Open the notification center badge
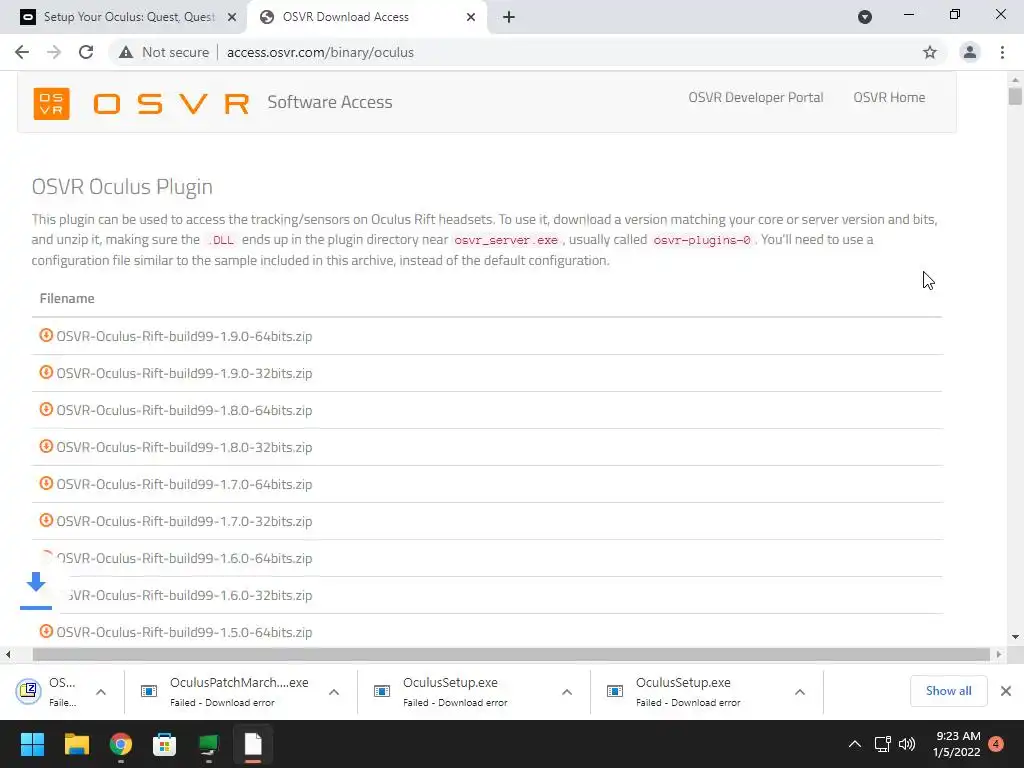This screenshot has height=768, width=1024. coord(996,744)
